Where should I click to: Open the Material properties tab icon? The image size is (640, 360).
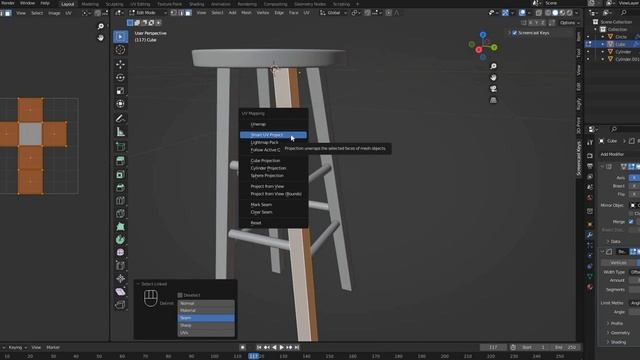tap(590, 287)
